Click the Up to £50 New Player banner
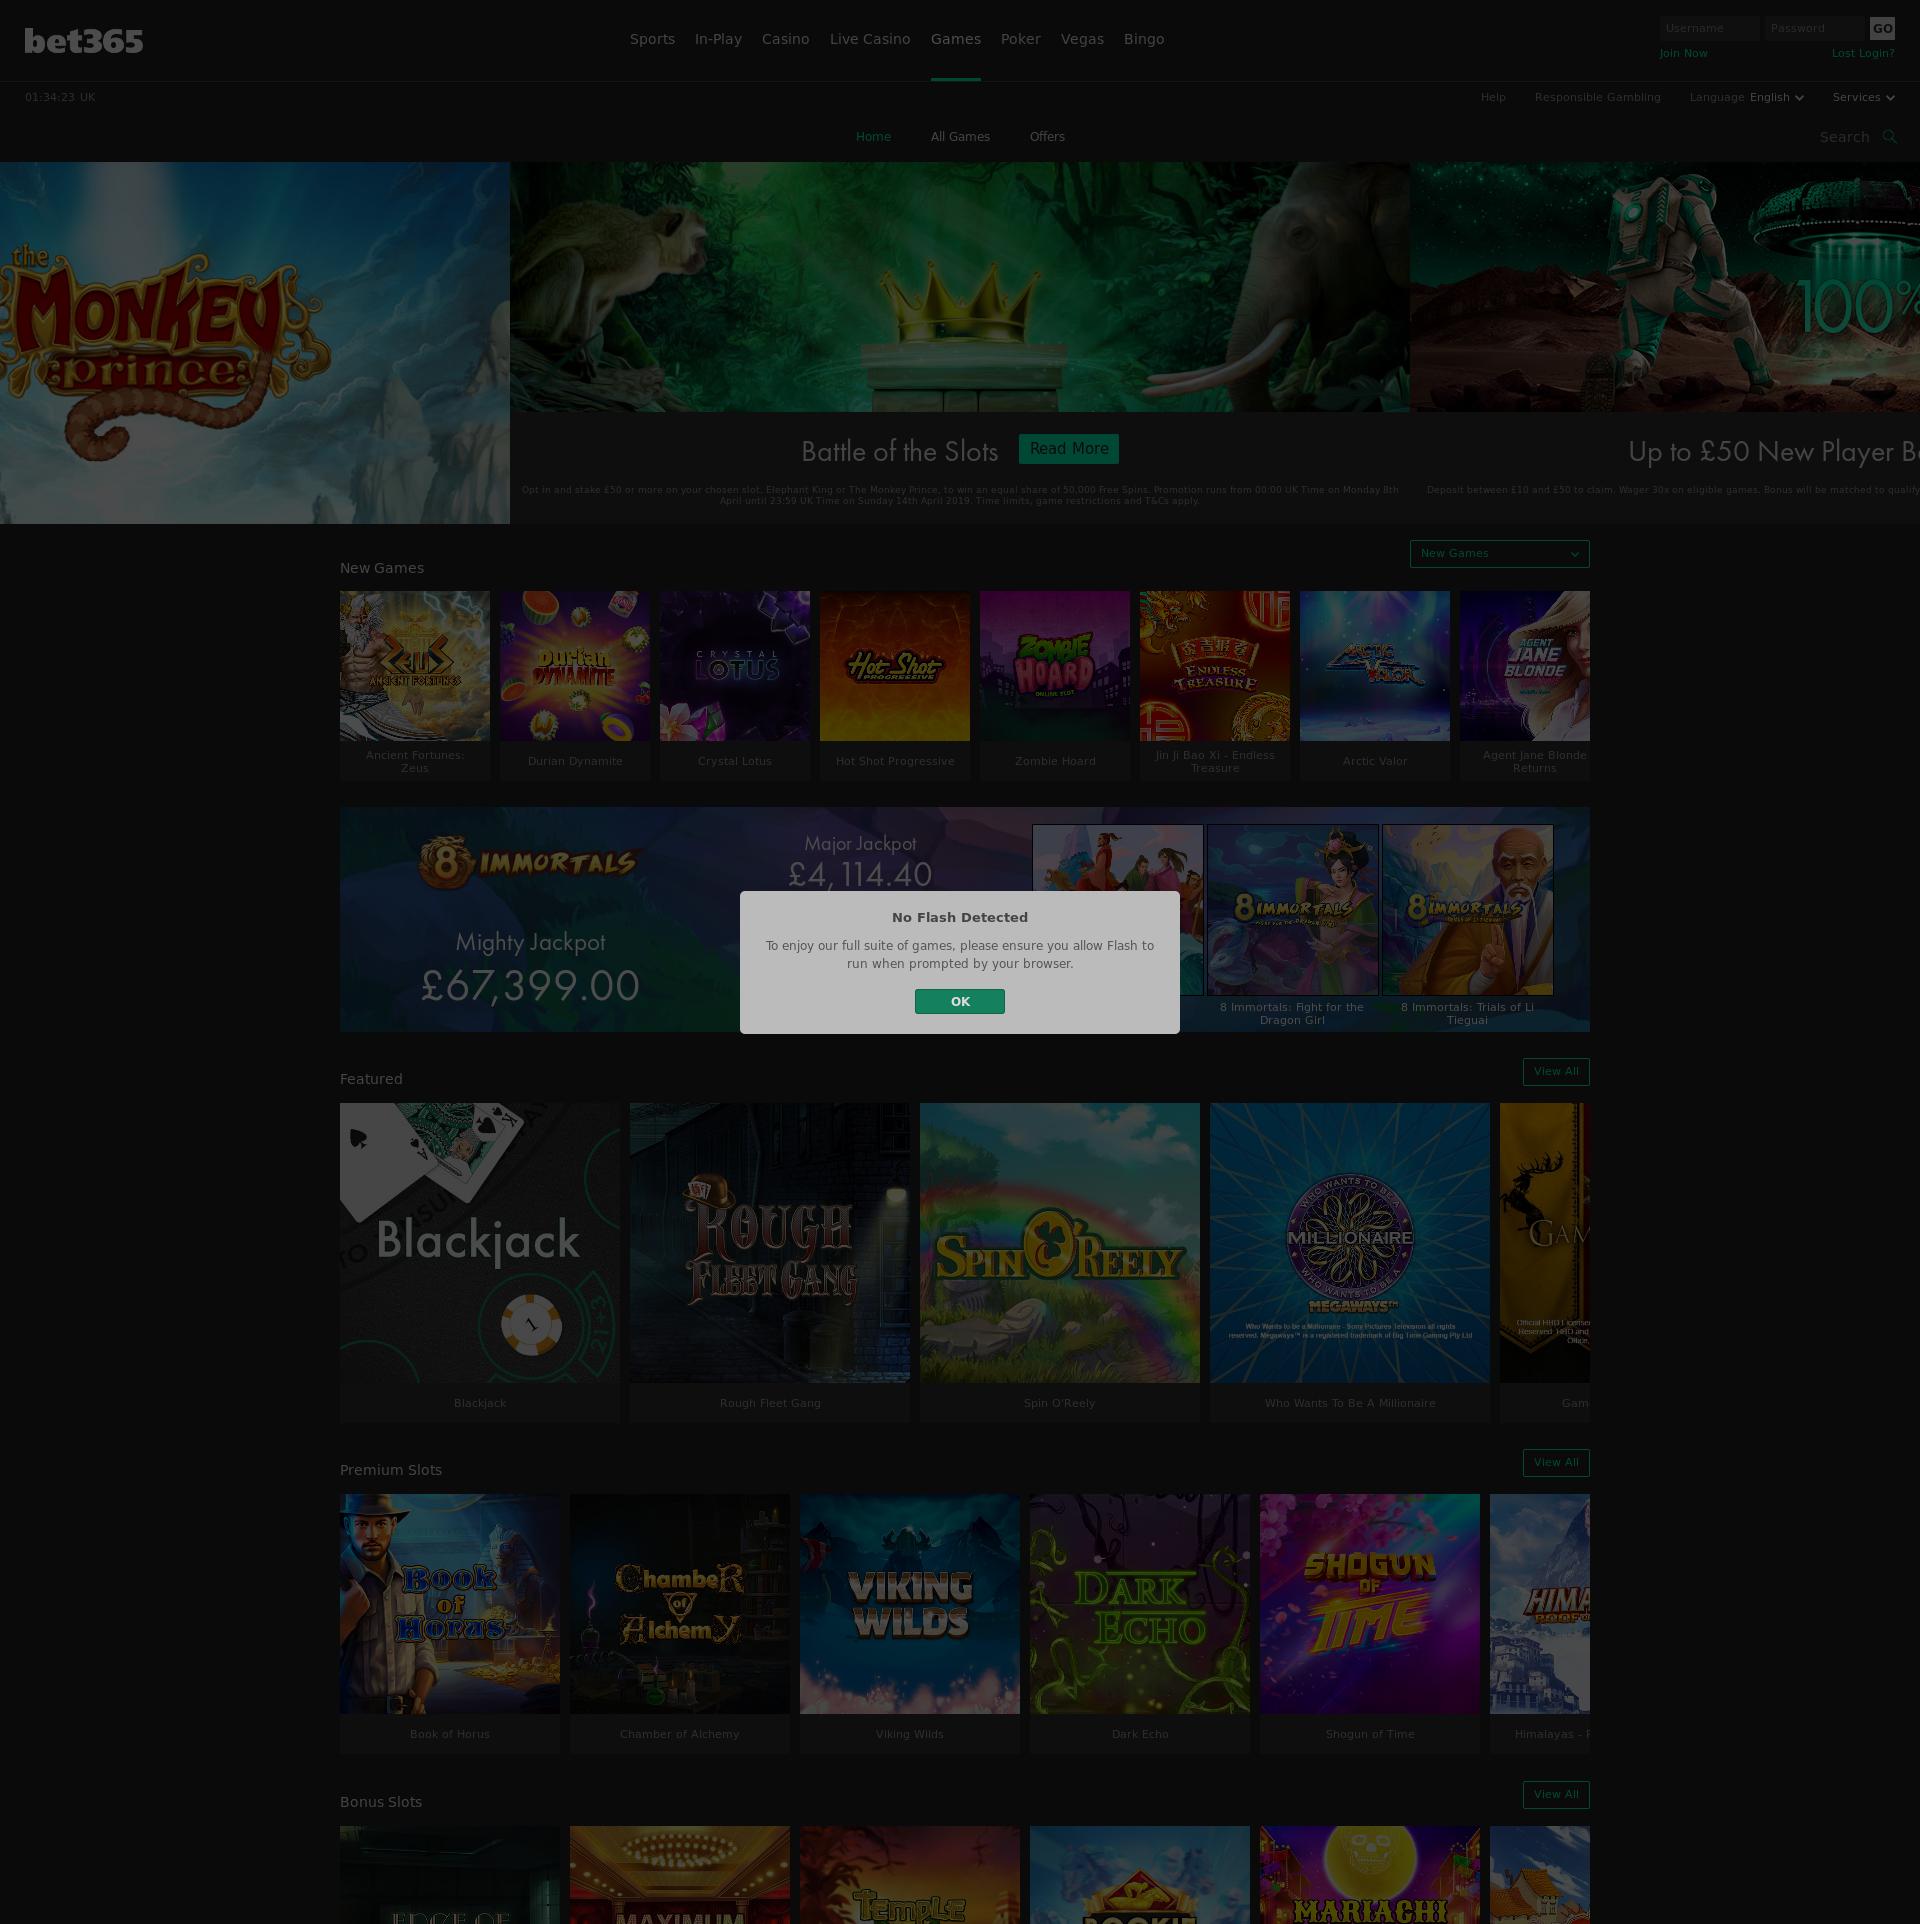The height and width of the screenshot is (1924, 1920). (x=1665, y=343)
